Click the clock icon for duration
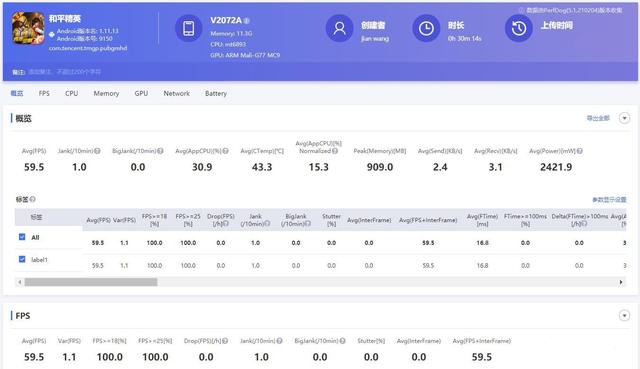This screenshot has width=640, height=369. click(426, 28)
